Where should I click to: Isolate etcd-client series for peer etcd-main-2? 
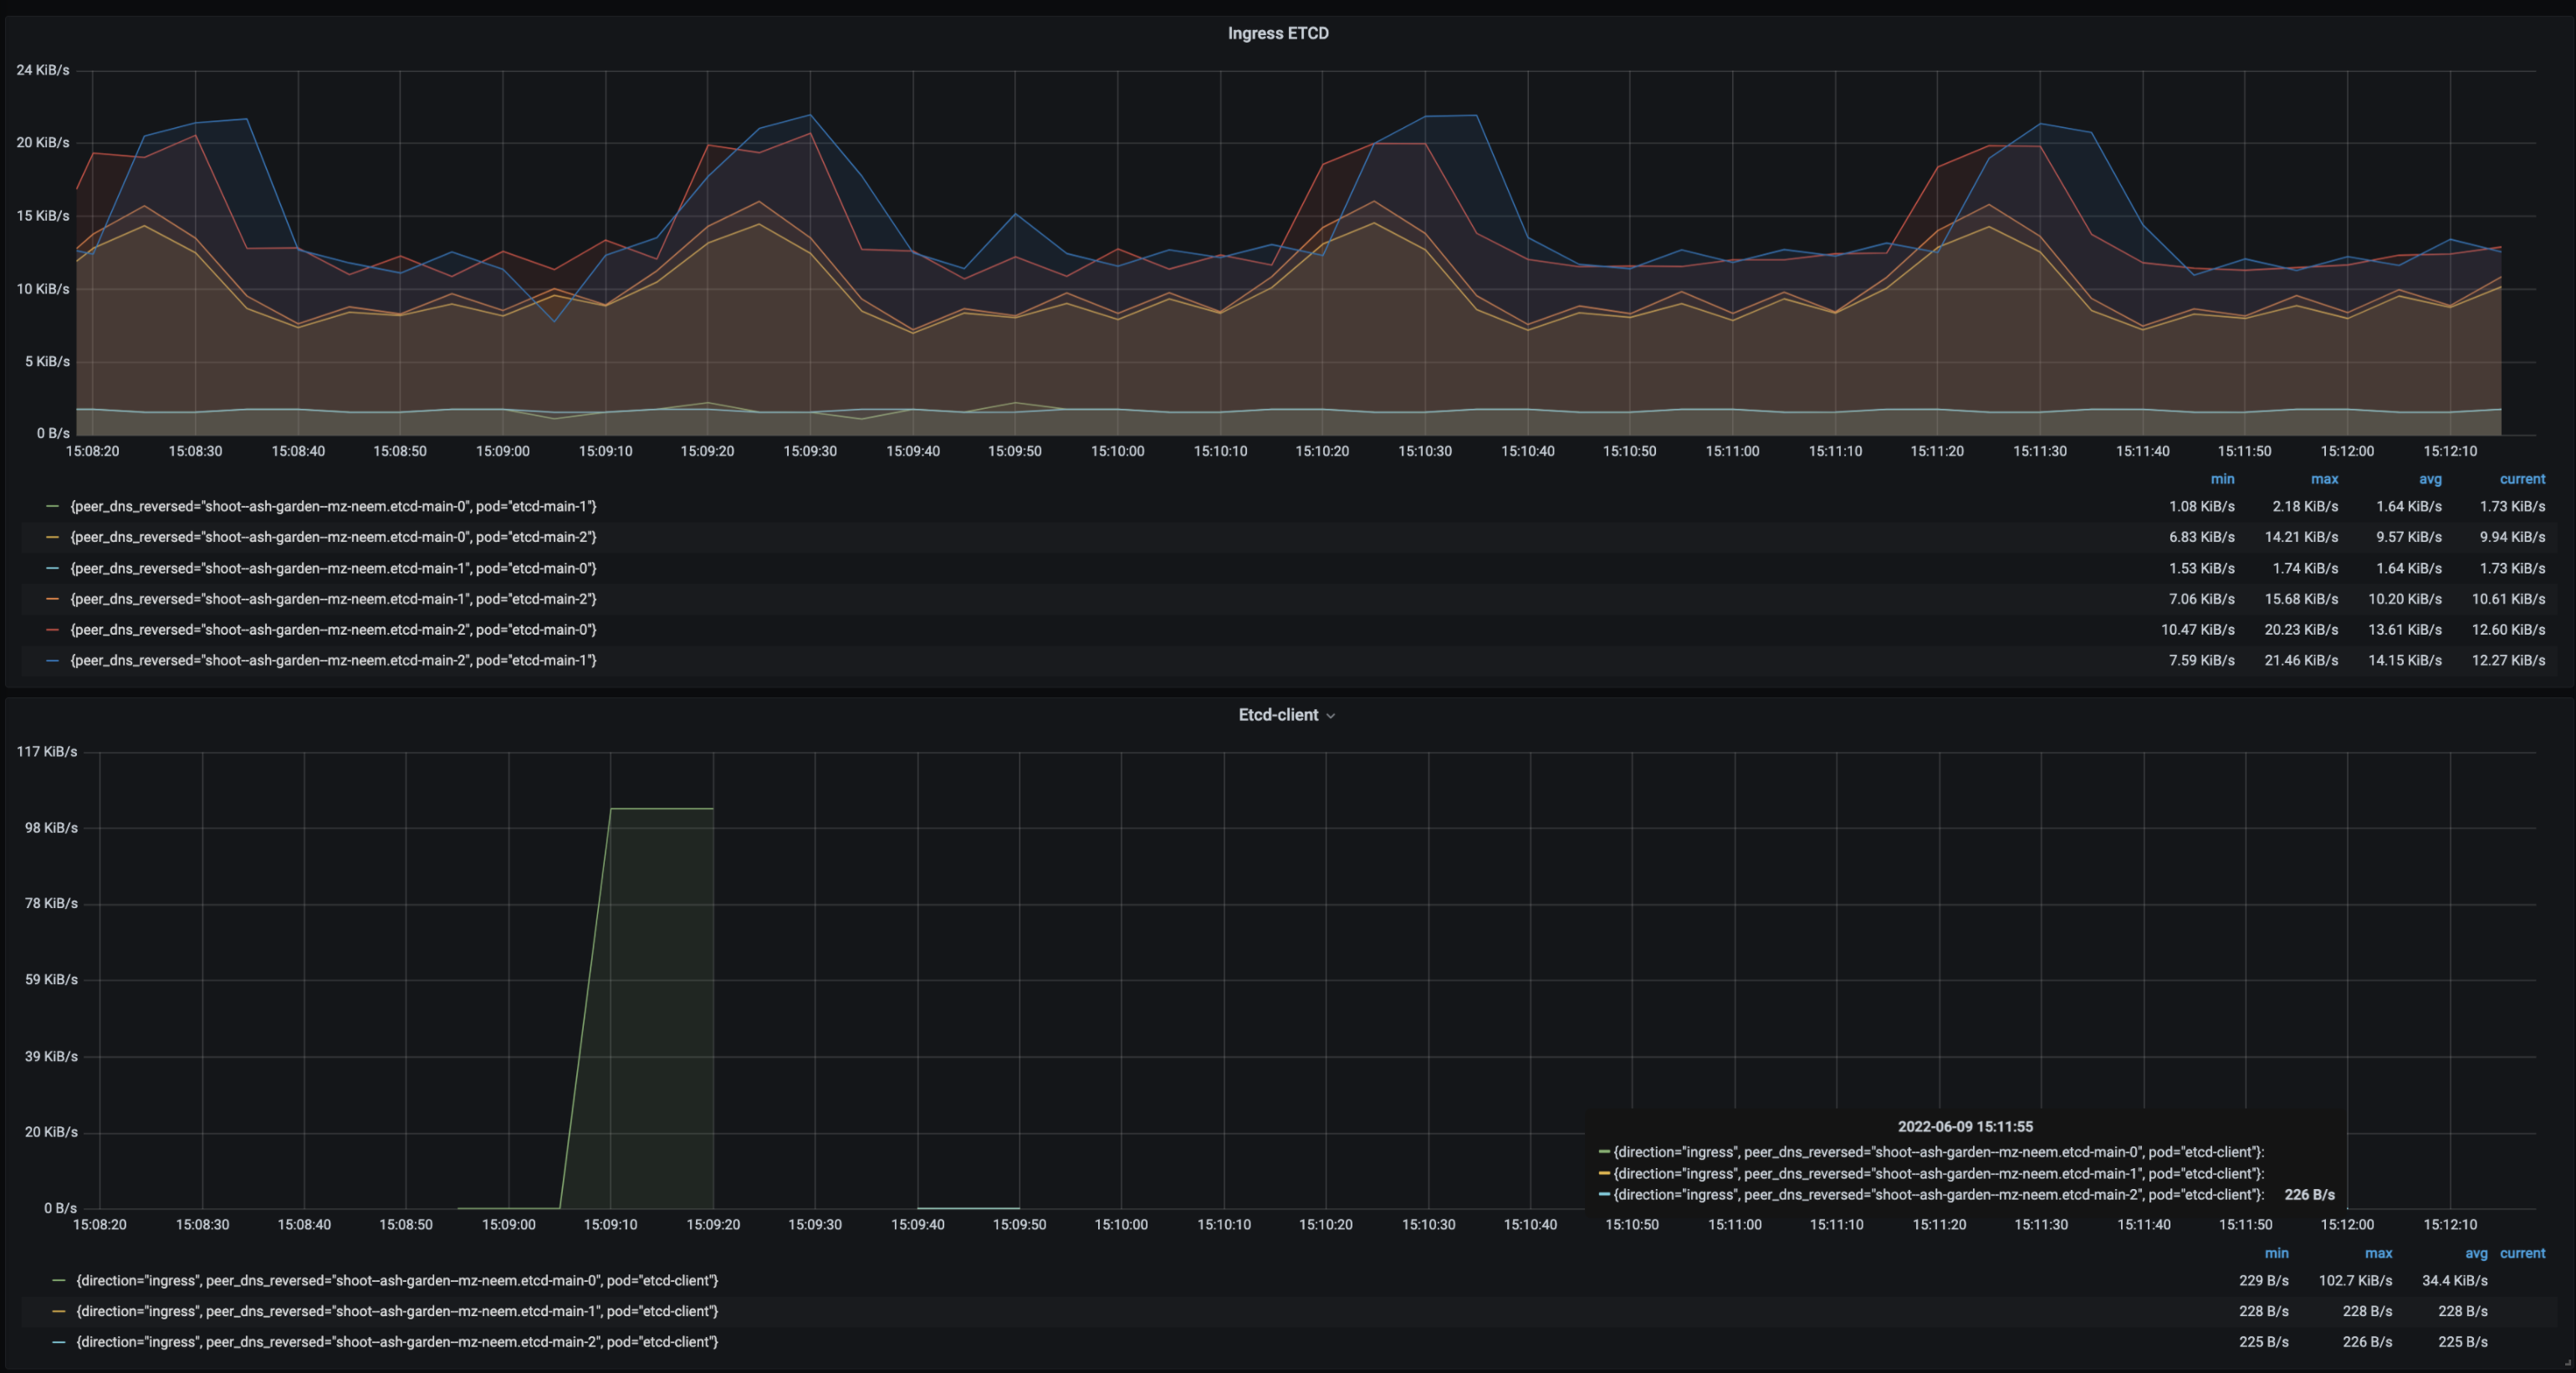397,1342
